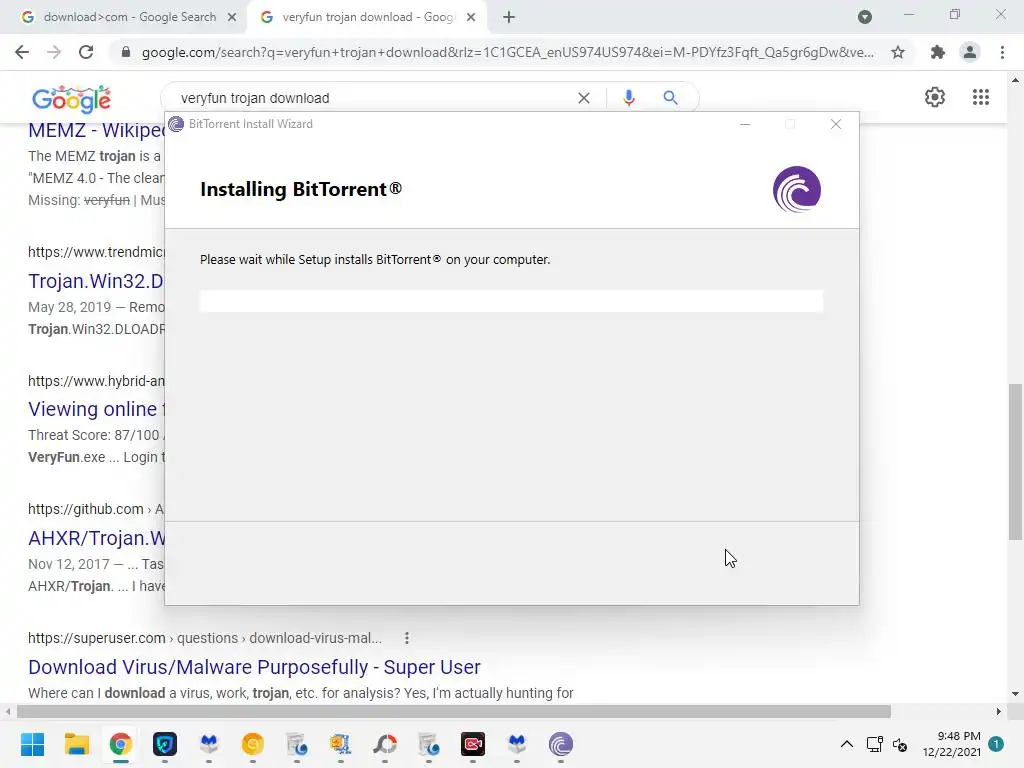This screenshot has width=1024, height=768.
Task: Open the orange circle app on taskbar
Action: (x=253, y=744)
